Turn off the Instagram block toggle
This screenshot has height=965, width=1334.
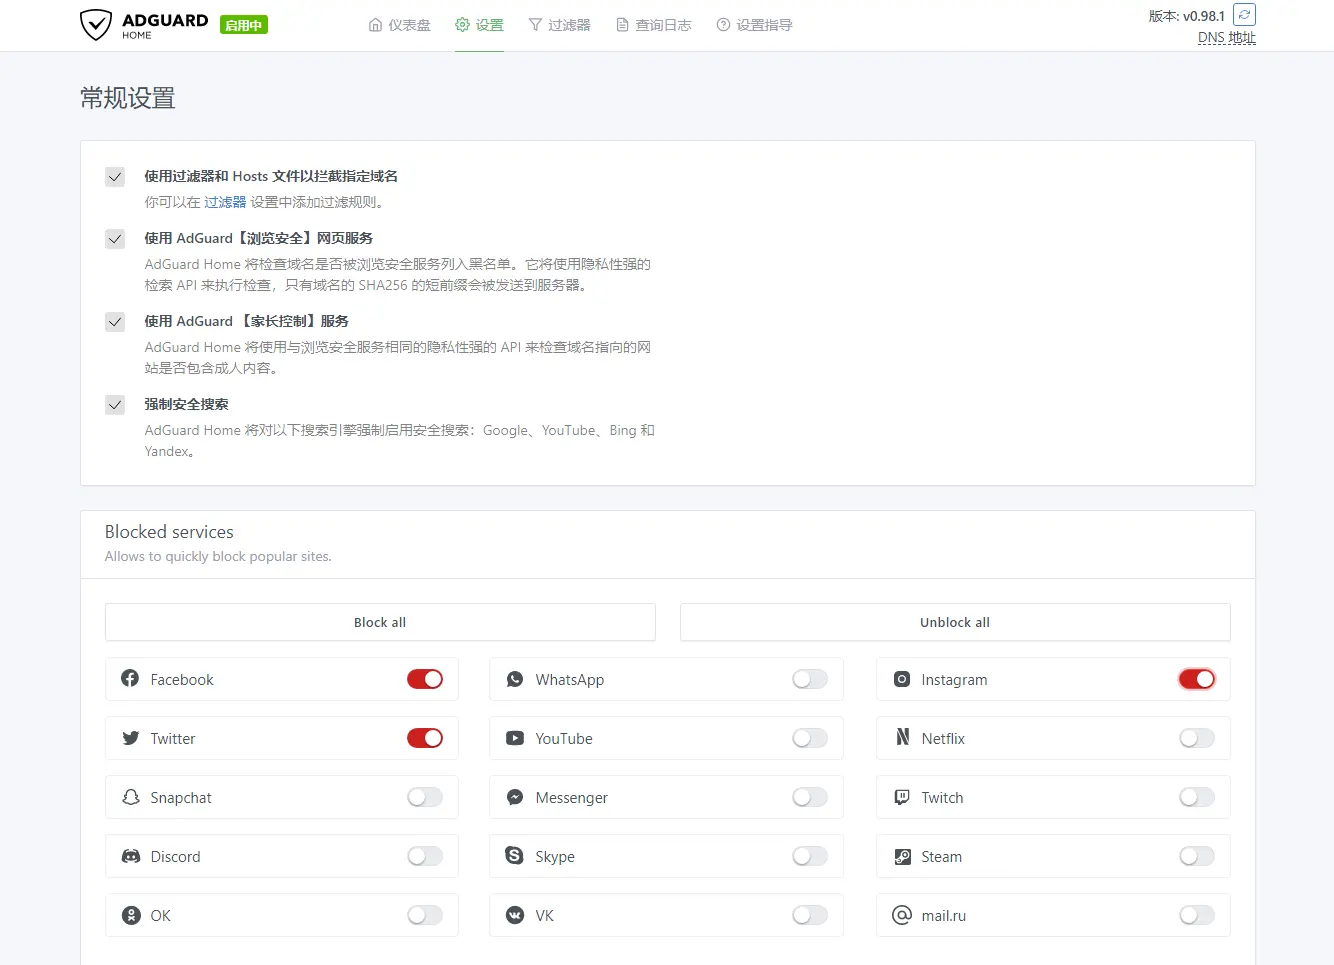click(1197, 679)
